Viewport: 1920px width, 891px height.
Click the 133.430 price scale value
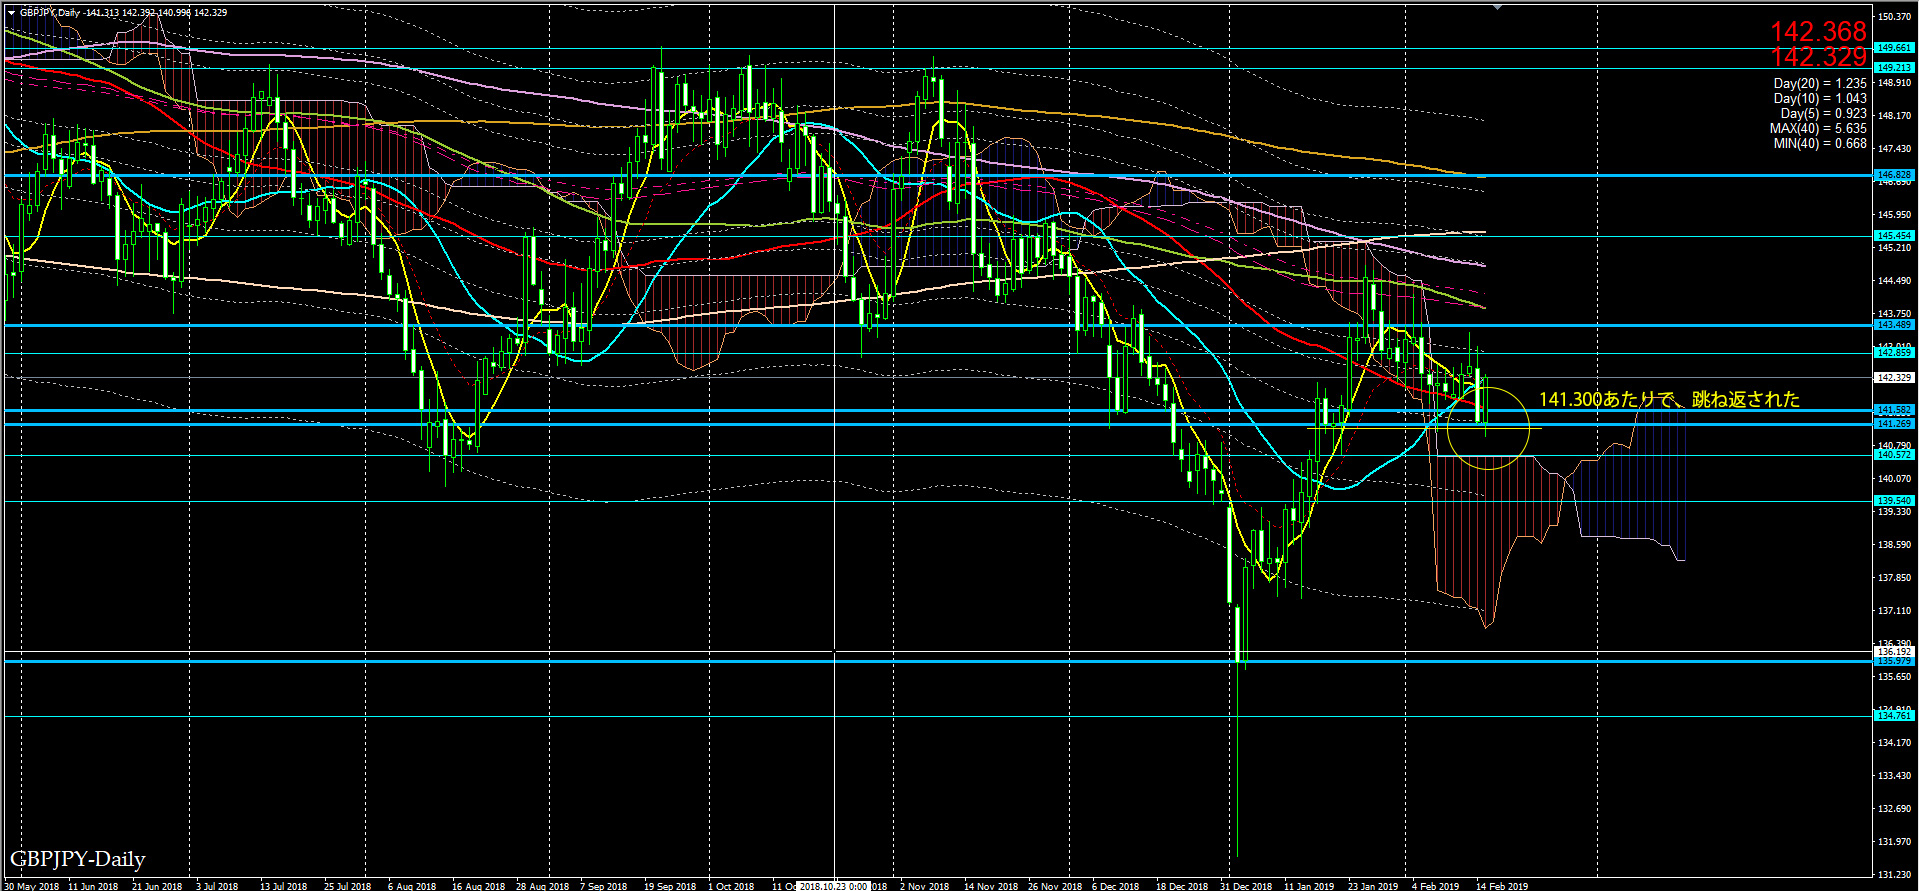pos(1894,776)
